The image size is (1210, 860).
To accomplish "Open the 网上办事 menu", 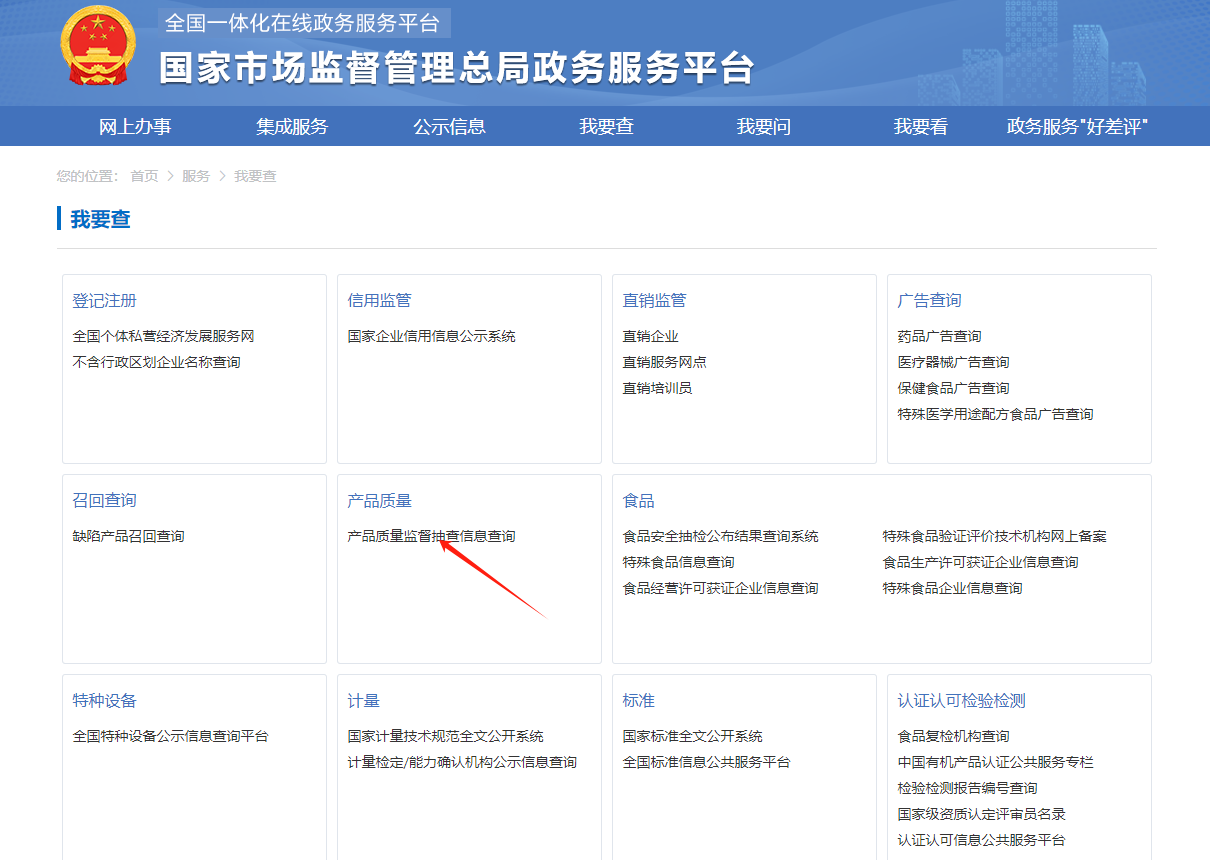I will [x=135, y=127].
